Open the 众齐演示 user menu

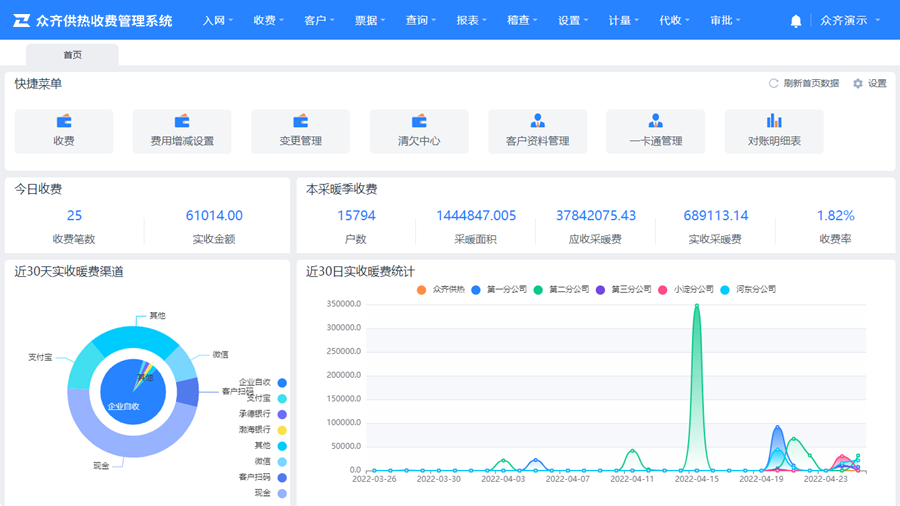click(x=849, y=21)
